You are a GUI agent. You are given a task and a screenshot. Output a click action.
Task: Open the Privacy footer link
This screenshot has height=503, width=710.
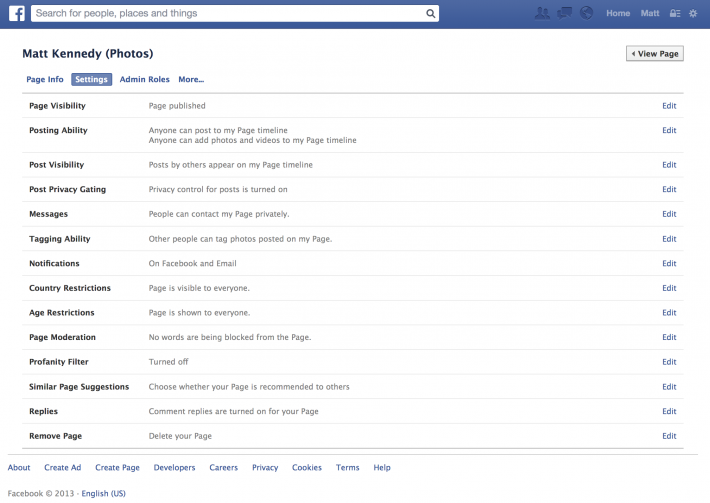click(x=265, y=468)
